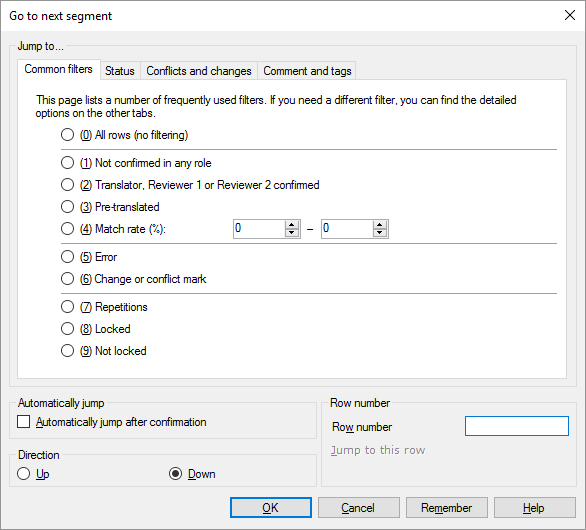Set direction to Up
The width and height of the screenshot is (586, 530).
(24, 474)
